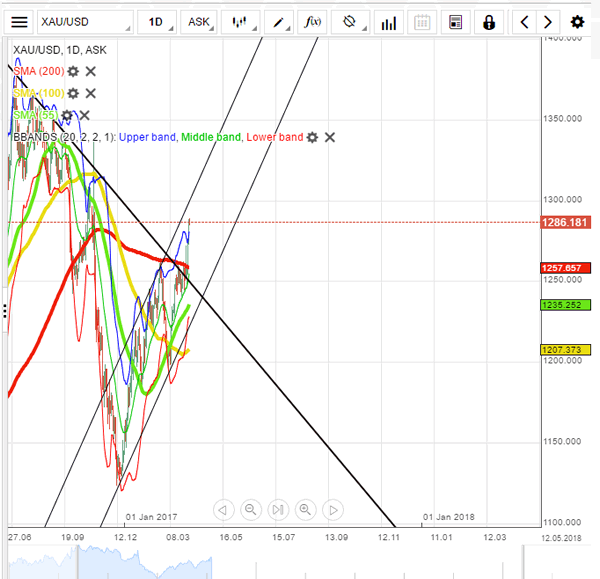Open the hamburger main menu
600x579 pixels.
[19, 22]
